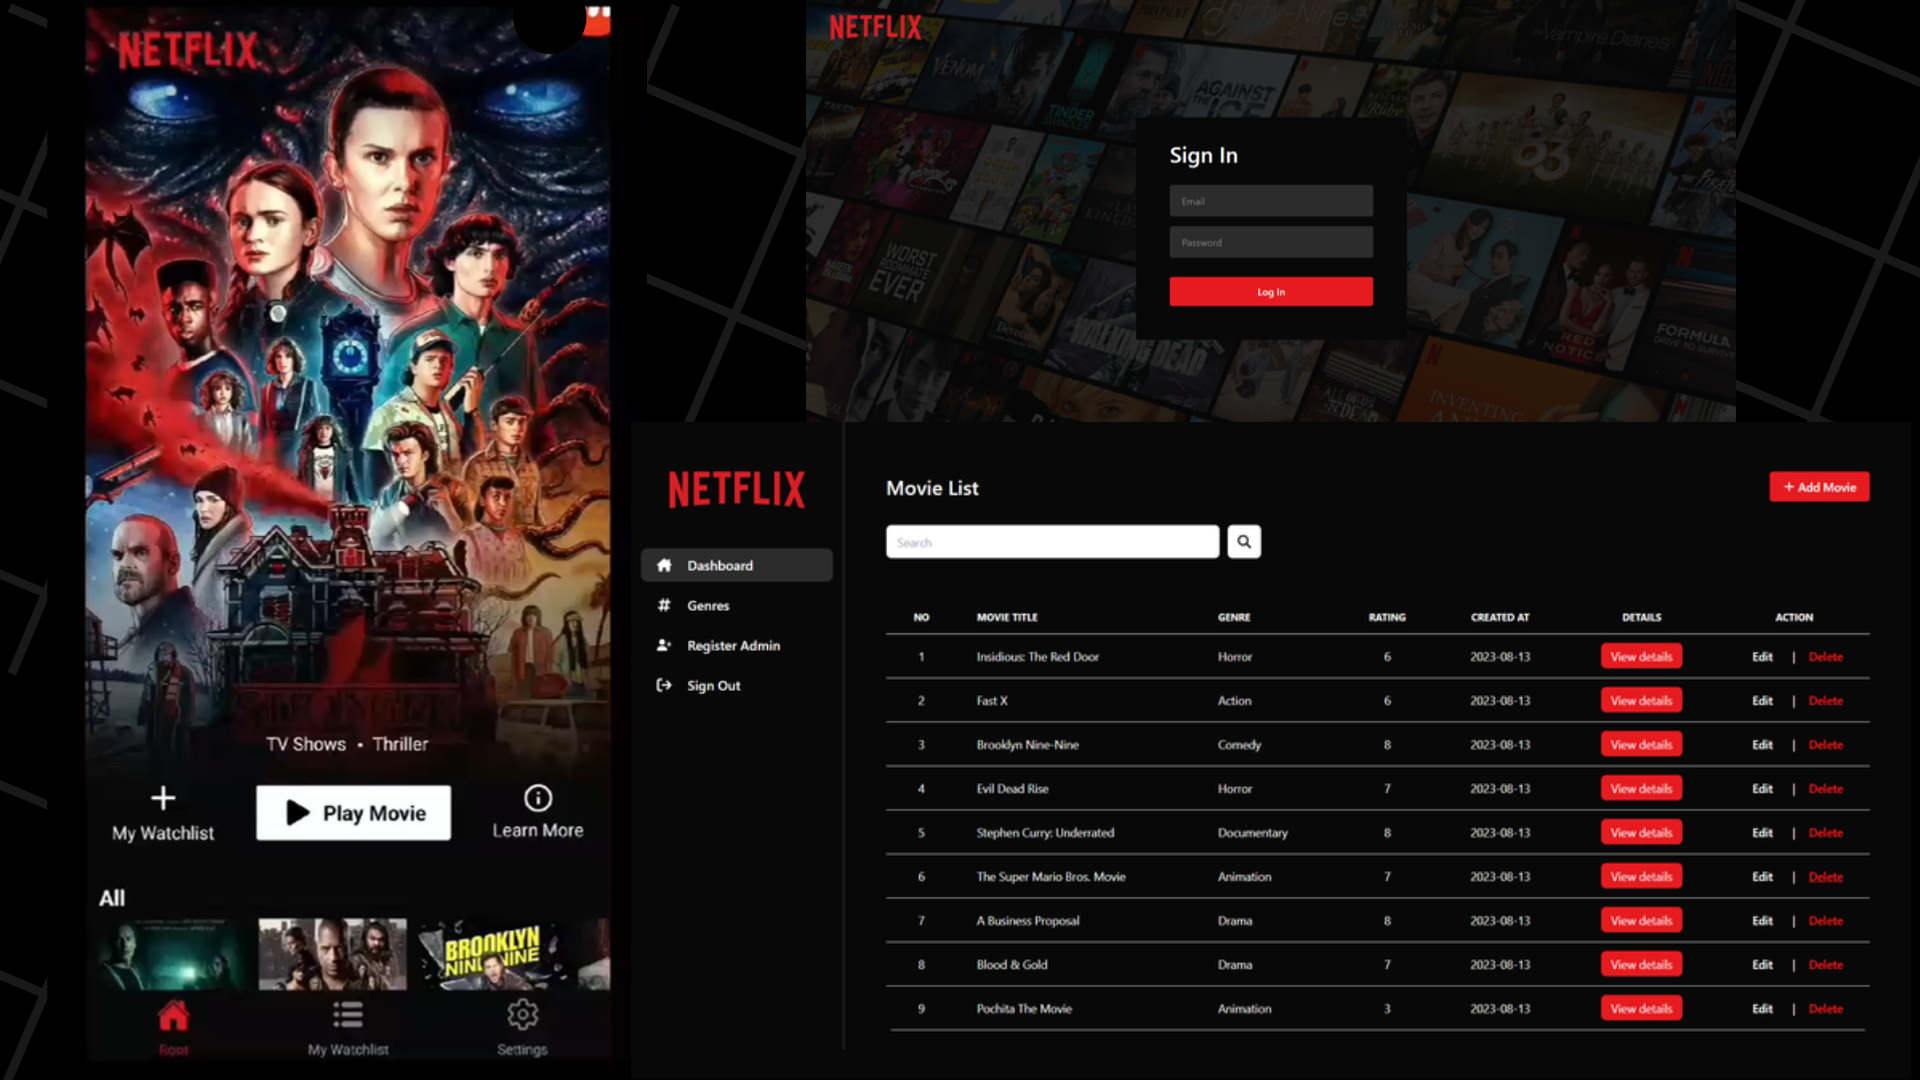Viewport: 1920px width, 1080px height.
Task: Edit the Blood & Gold entry
Action: [x=1762, y=965]
